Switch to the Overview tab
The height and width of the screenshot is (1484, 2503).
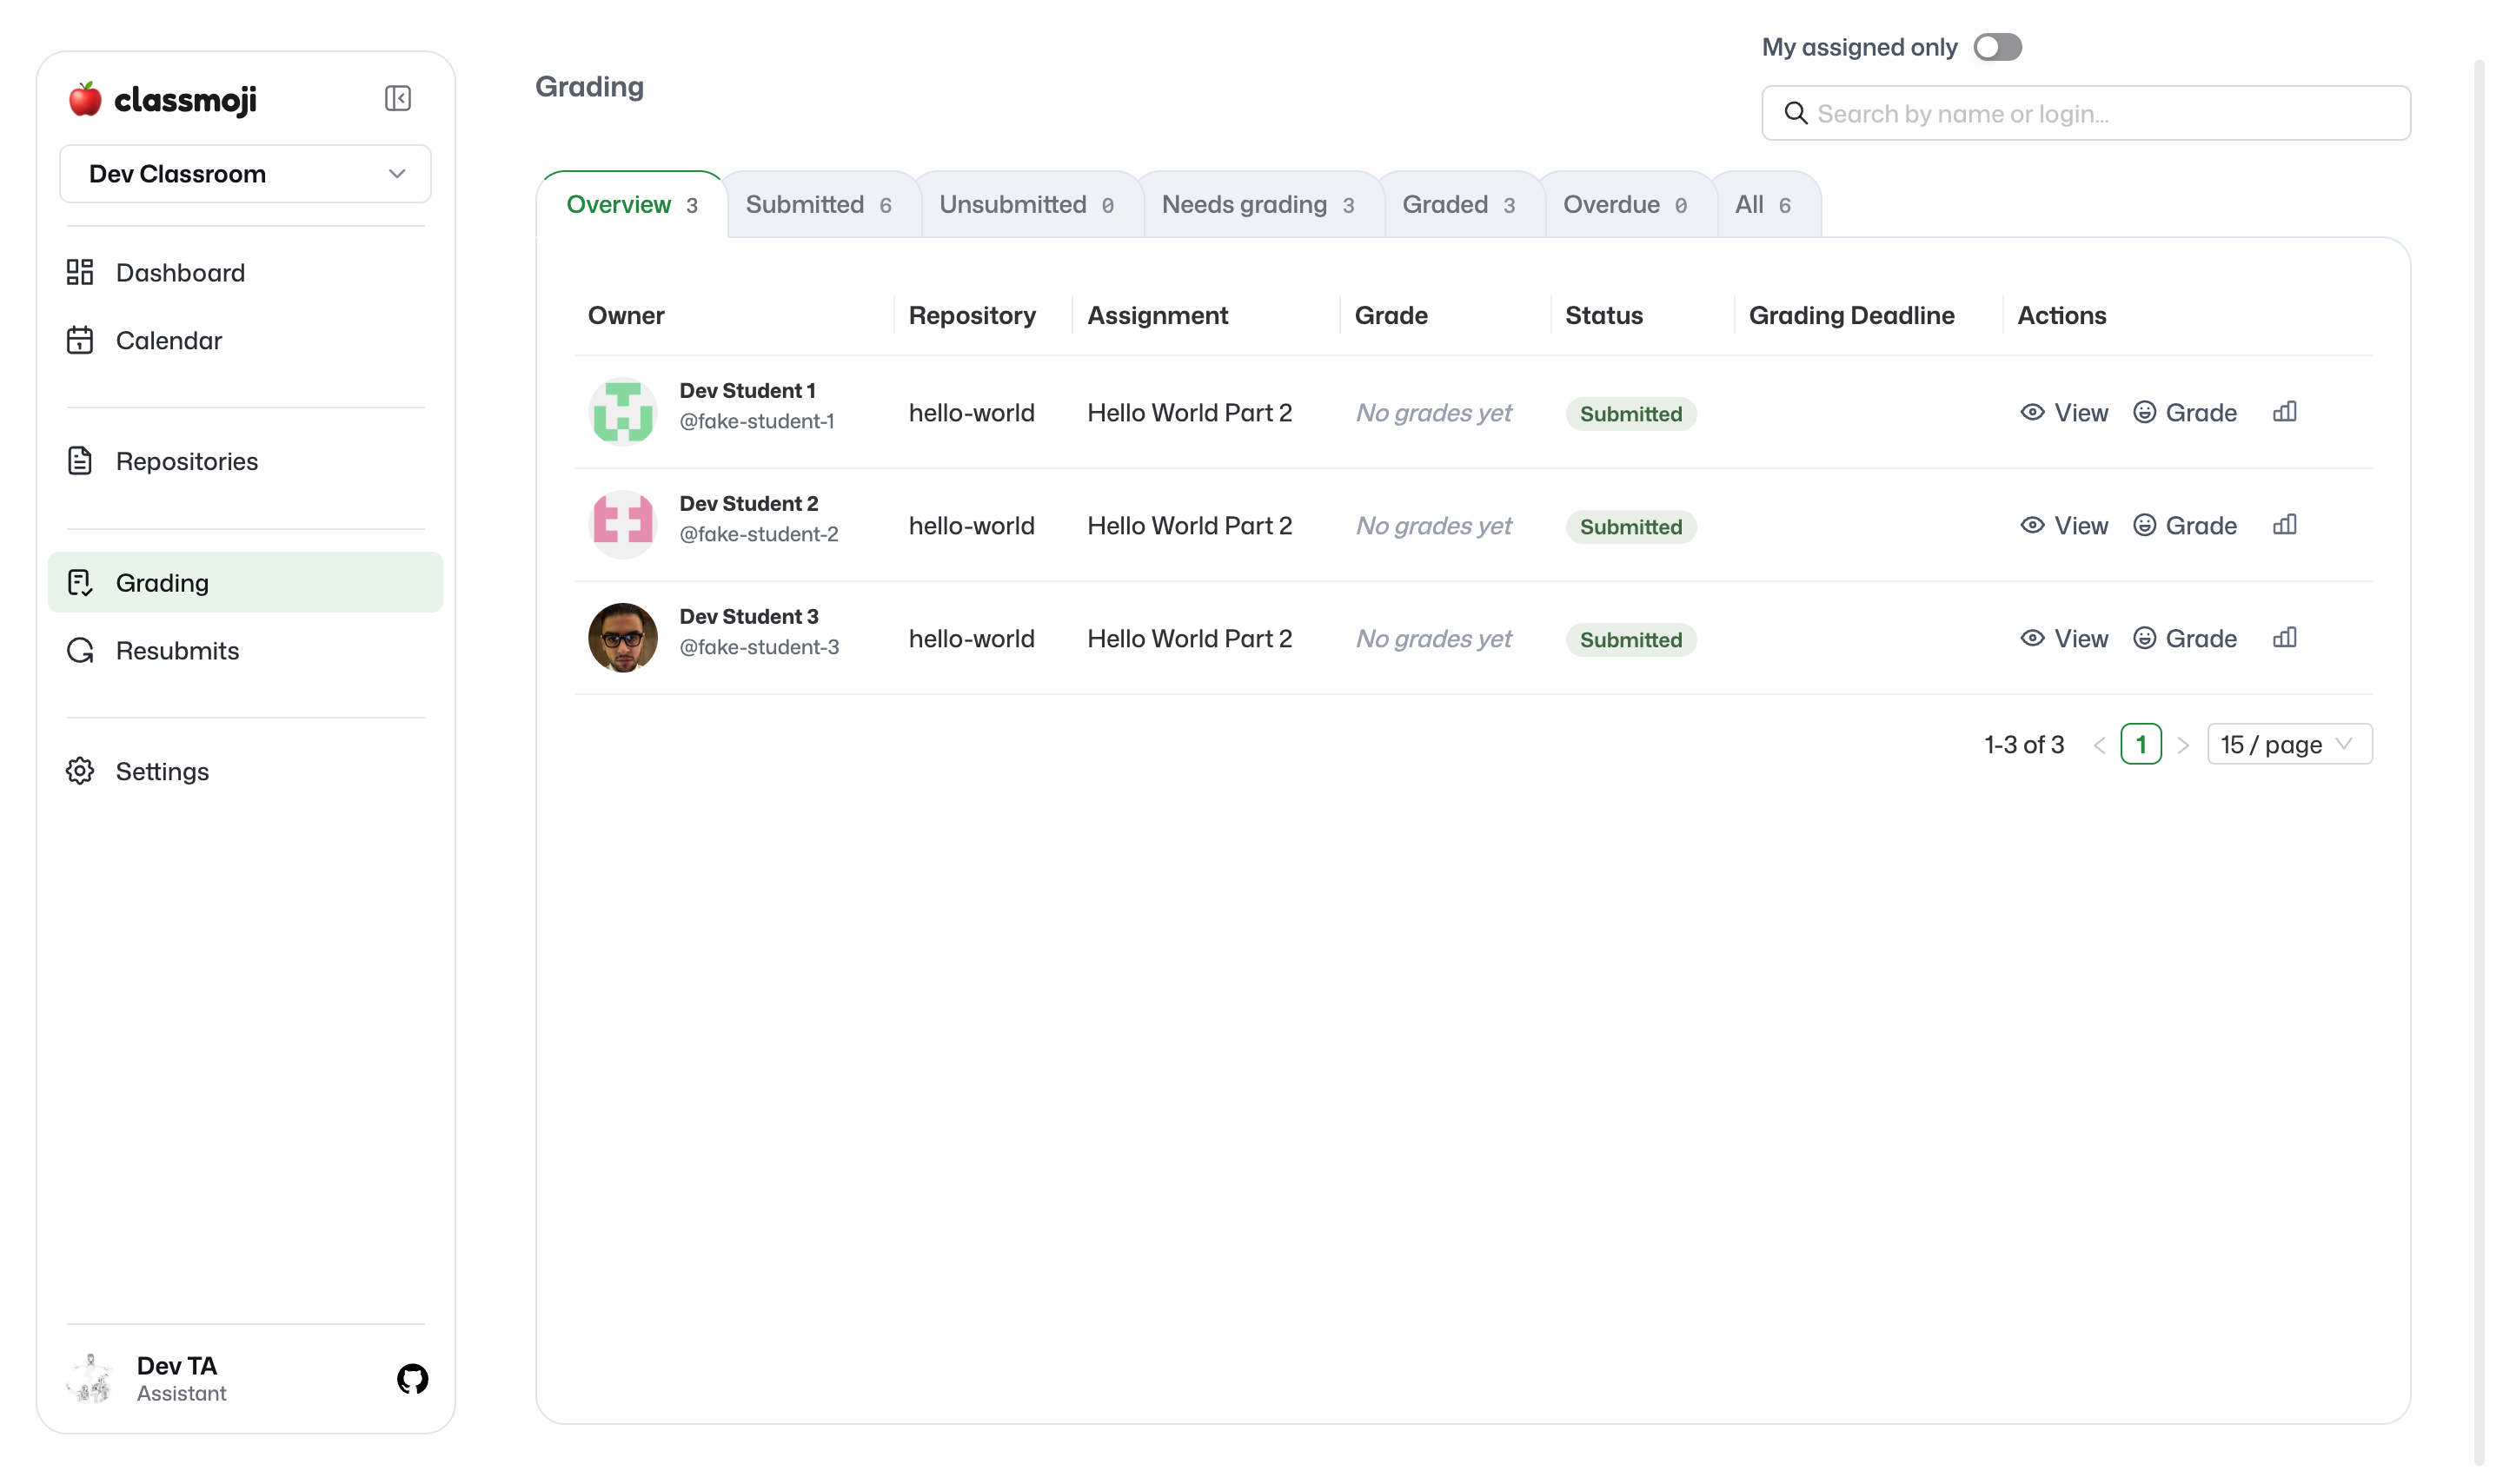632,205
